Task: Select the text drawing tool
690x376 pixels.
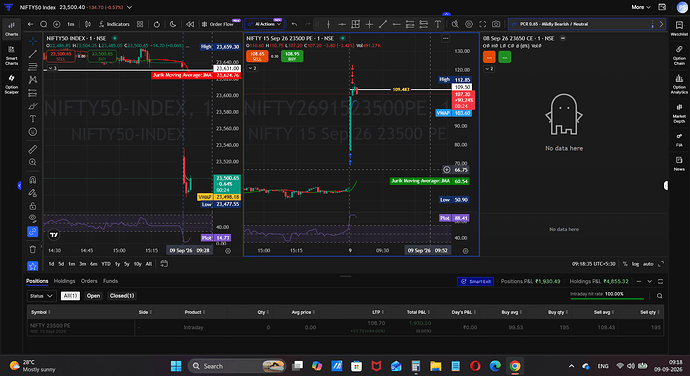Action: pos(33,119)
